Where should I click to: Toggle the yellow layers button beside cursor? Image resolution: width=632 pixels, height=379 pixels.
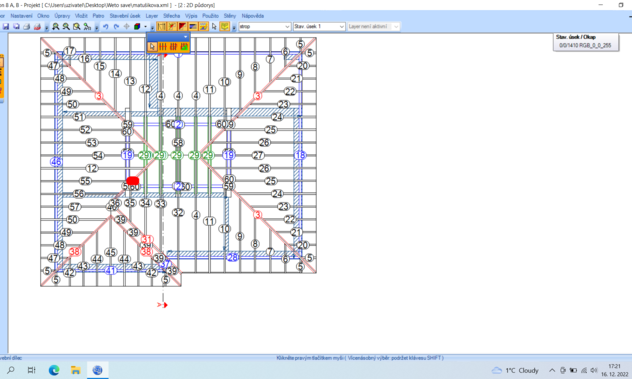pyautogui.click(x=225, y=27)
